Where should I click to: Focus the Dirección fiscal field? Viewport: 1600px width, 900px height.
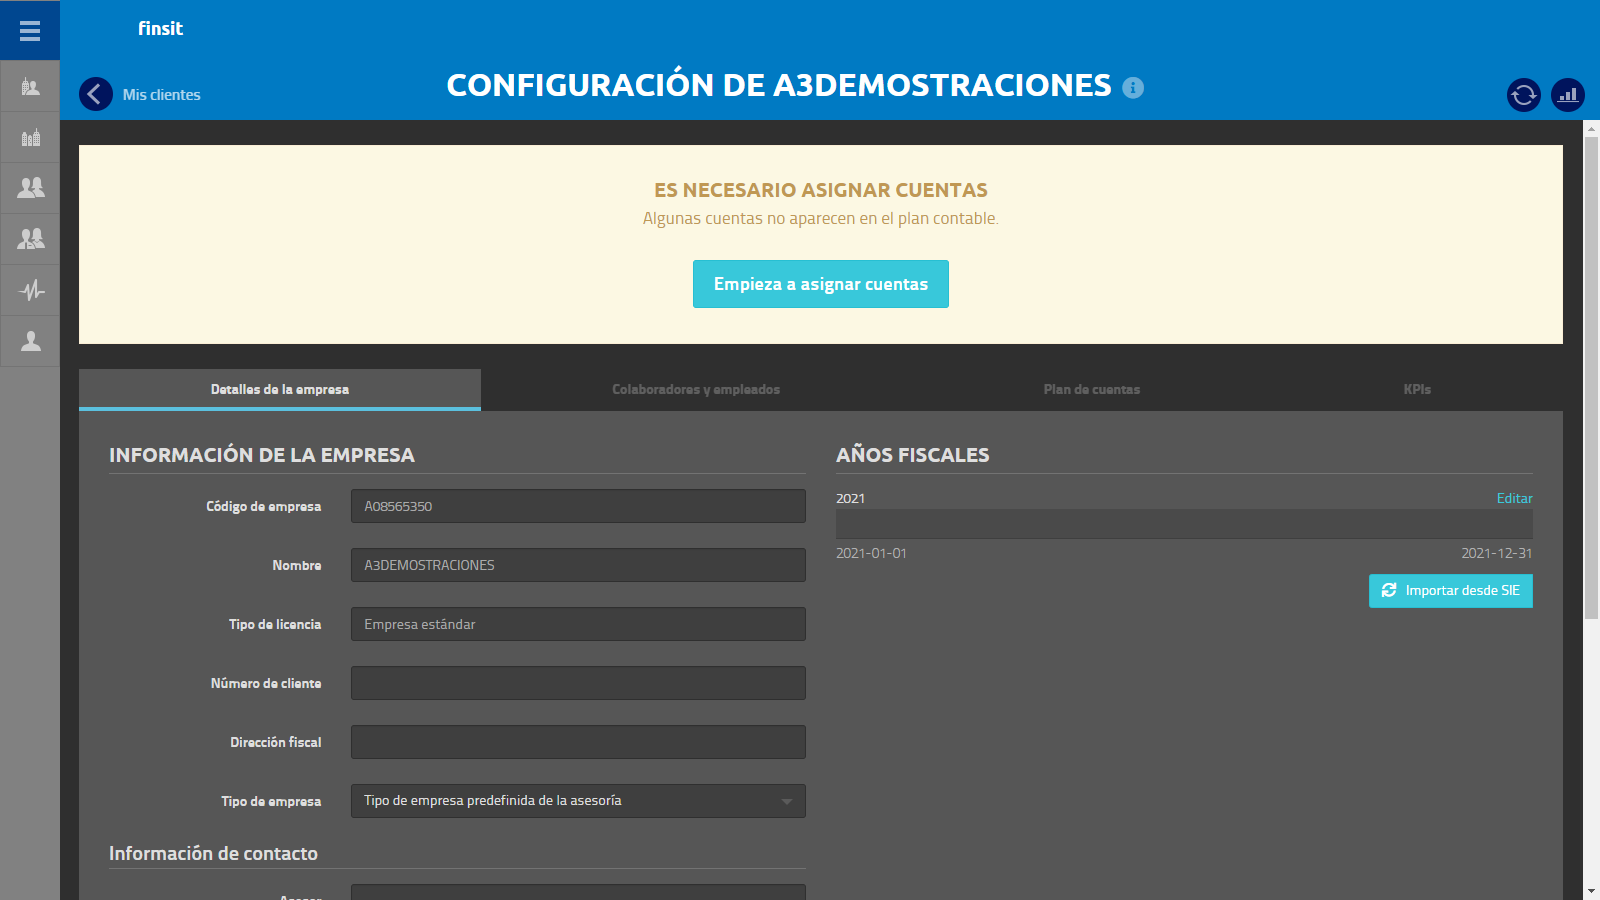578,742
